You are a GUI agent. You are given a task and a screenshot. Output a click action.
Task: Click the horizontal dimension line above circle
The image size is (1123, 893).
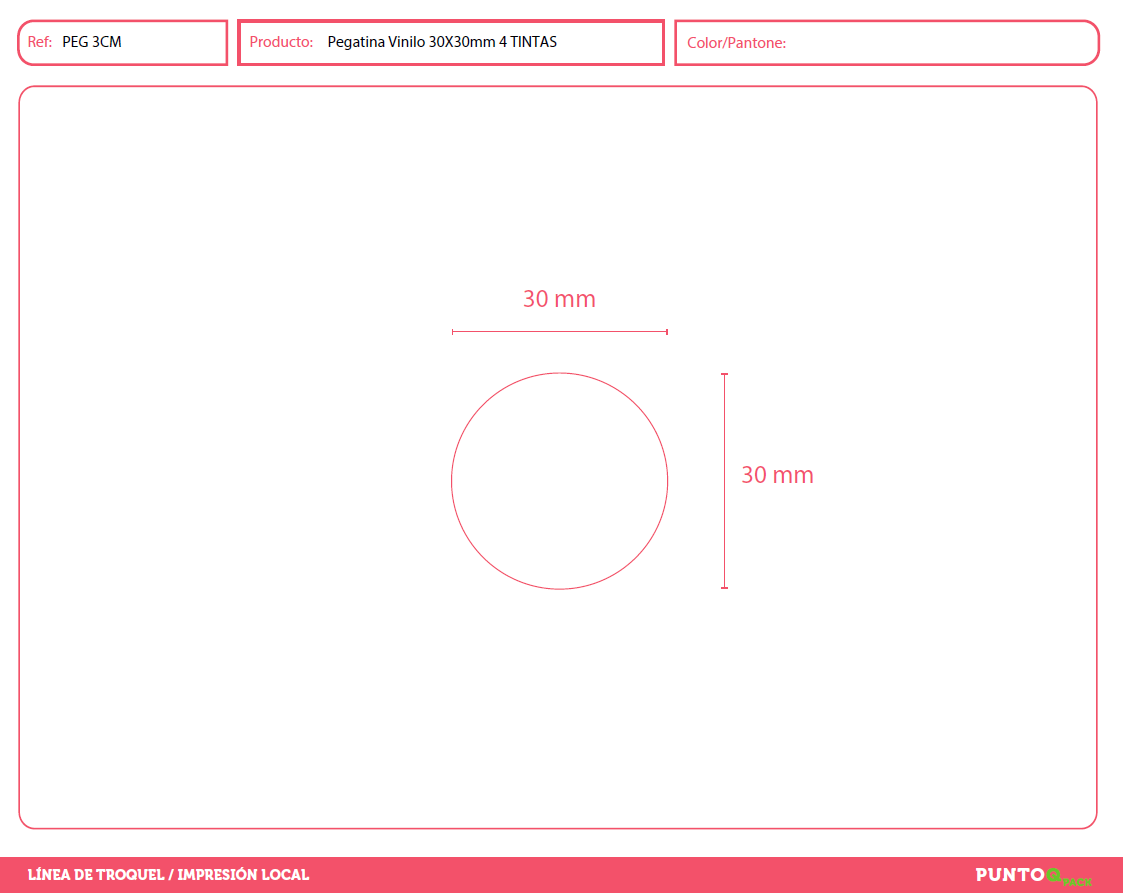[559, 332]
